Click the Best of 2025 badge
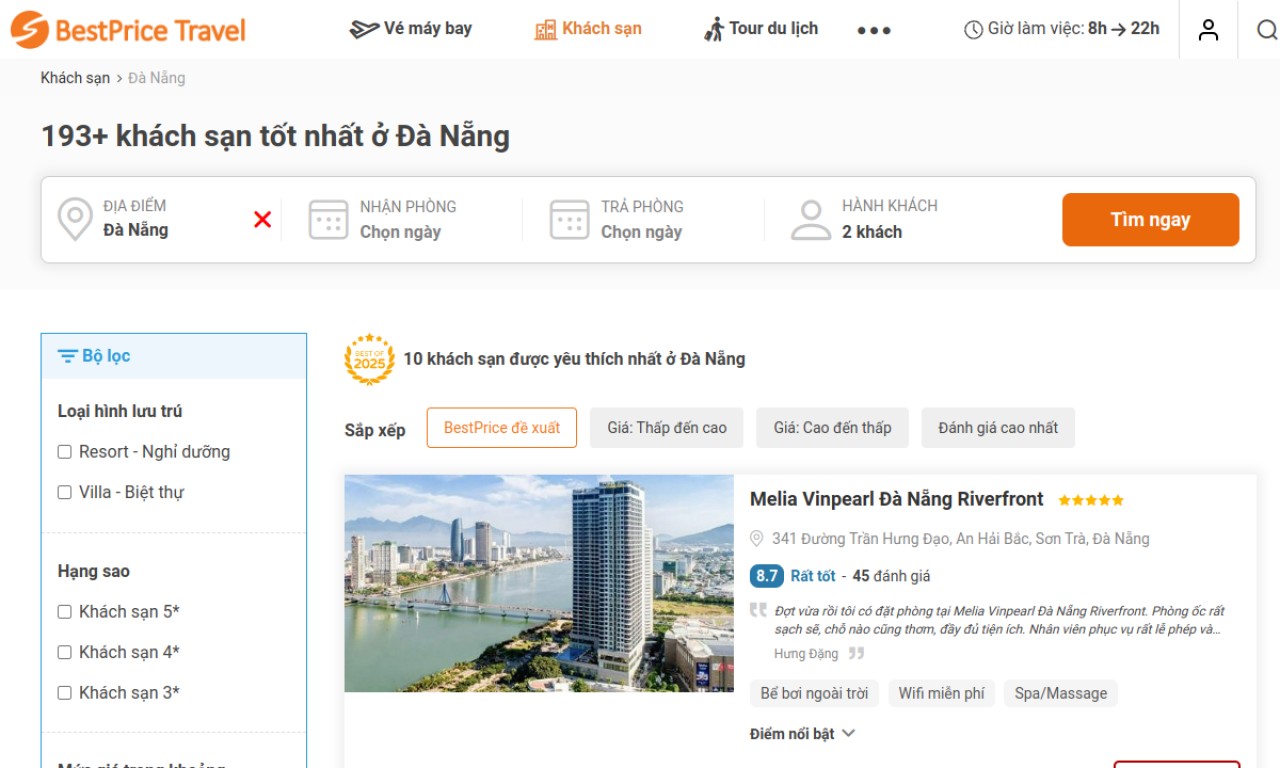This screenshot has height=768, width=1280. (369, 359)
